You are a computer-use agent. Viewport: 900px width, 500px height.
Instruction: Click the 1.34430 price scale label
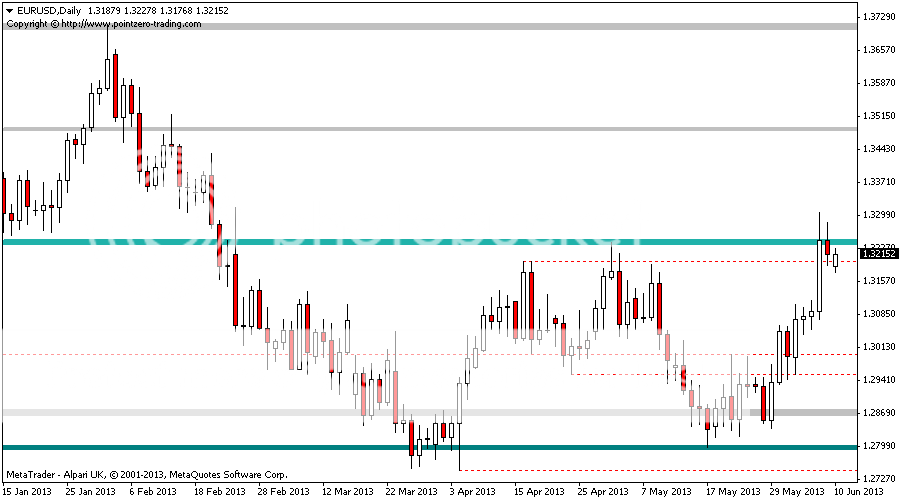(x=879, y=149)
